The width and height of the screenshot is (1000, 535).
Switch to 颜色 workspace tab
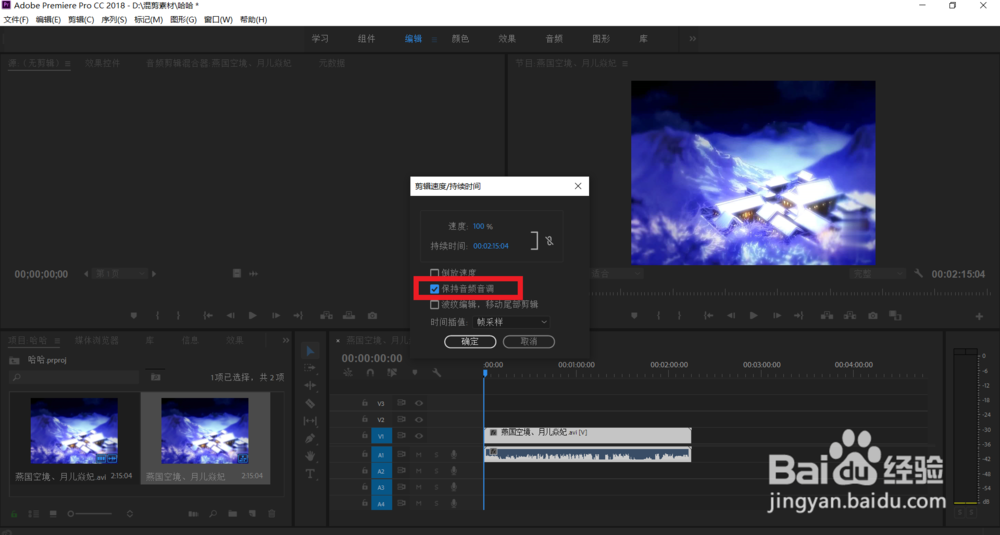tap(460, 39)
